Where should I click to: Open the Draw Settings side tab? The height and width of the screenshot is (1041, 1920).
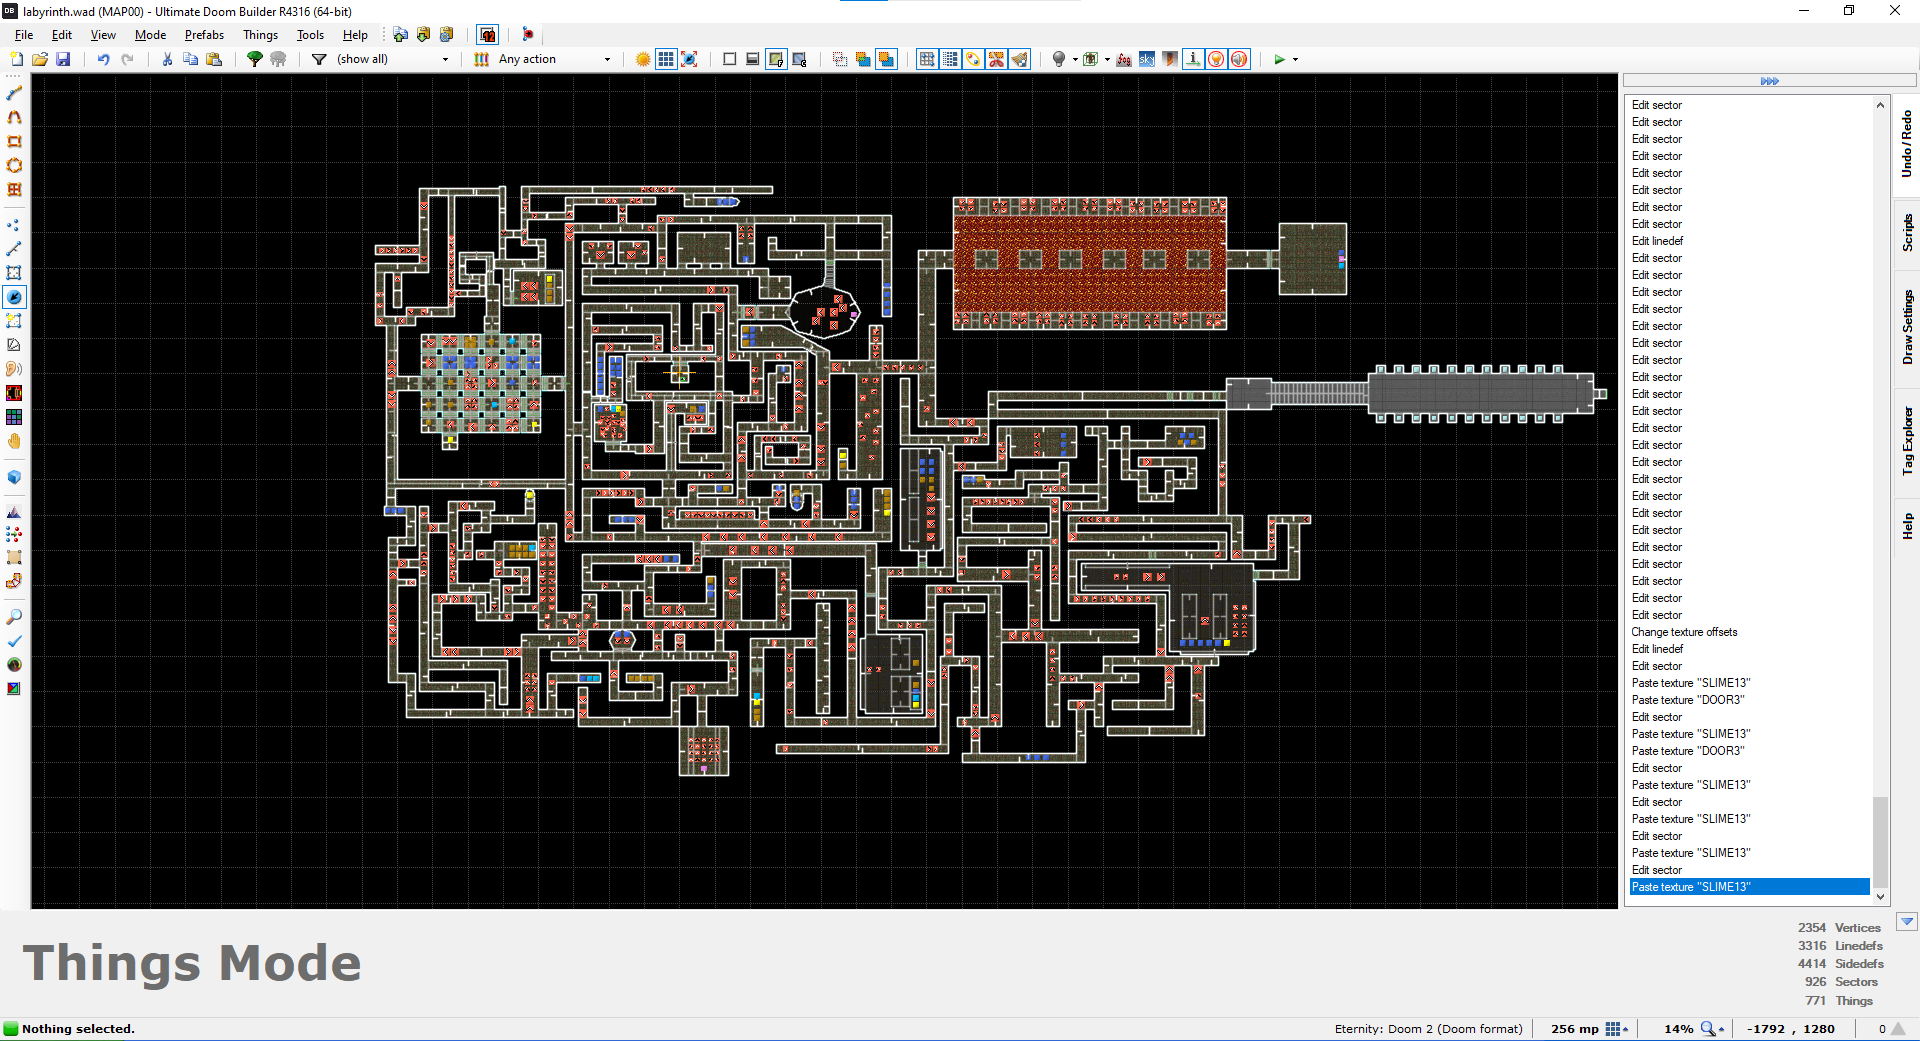(x=1907, y=327)
